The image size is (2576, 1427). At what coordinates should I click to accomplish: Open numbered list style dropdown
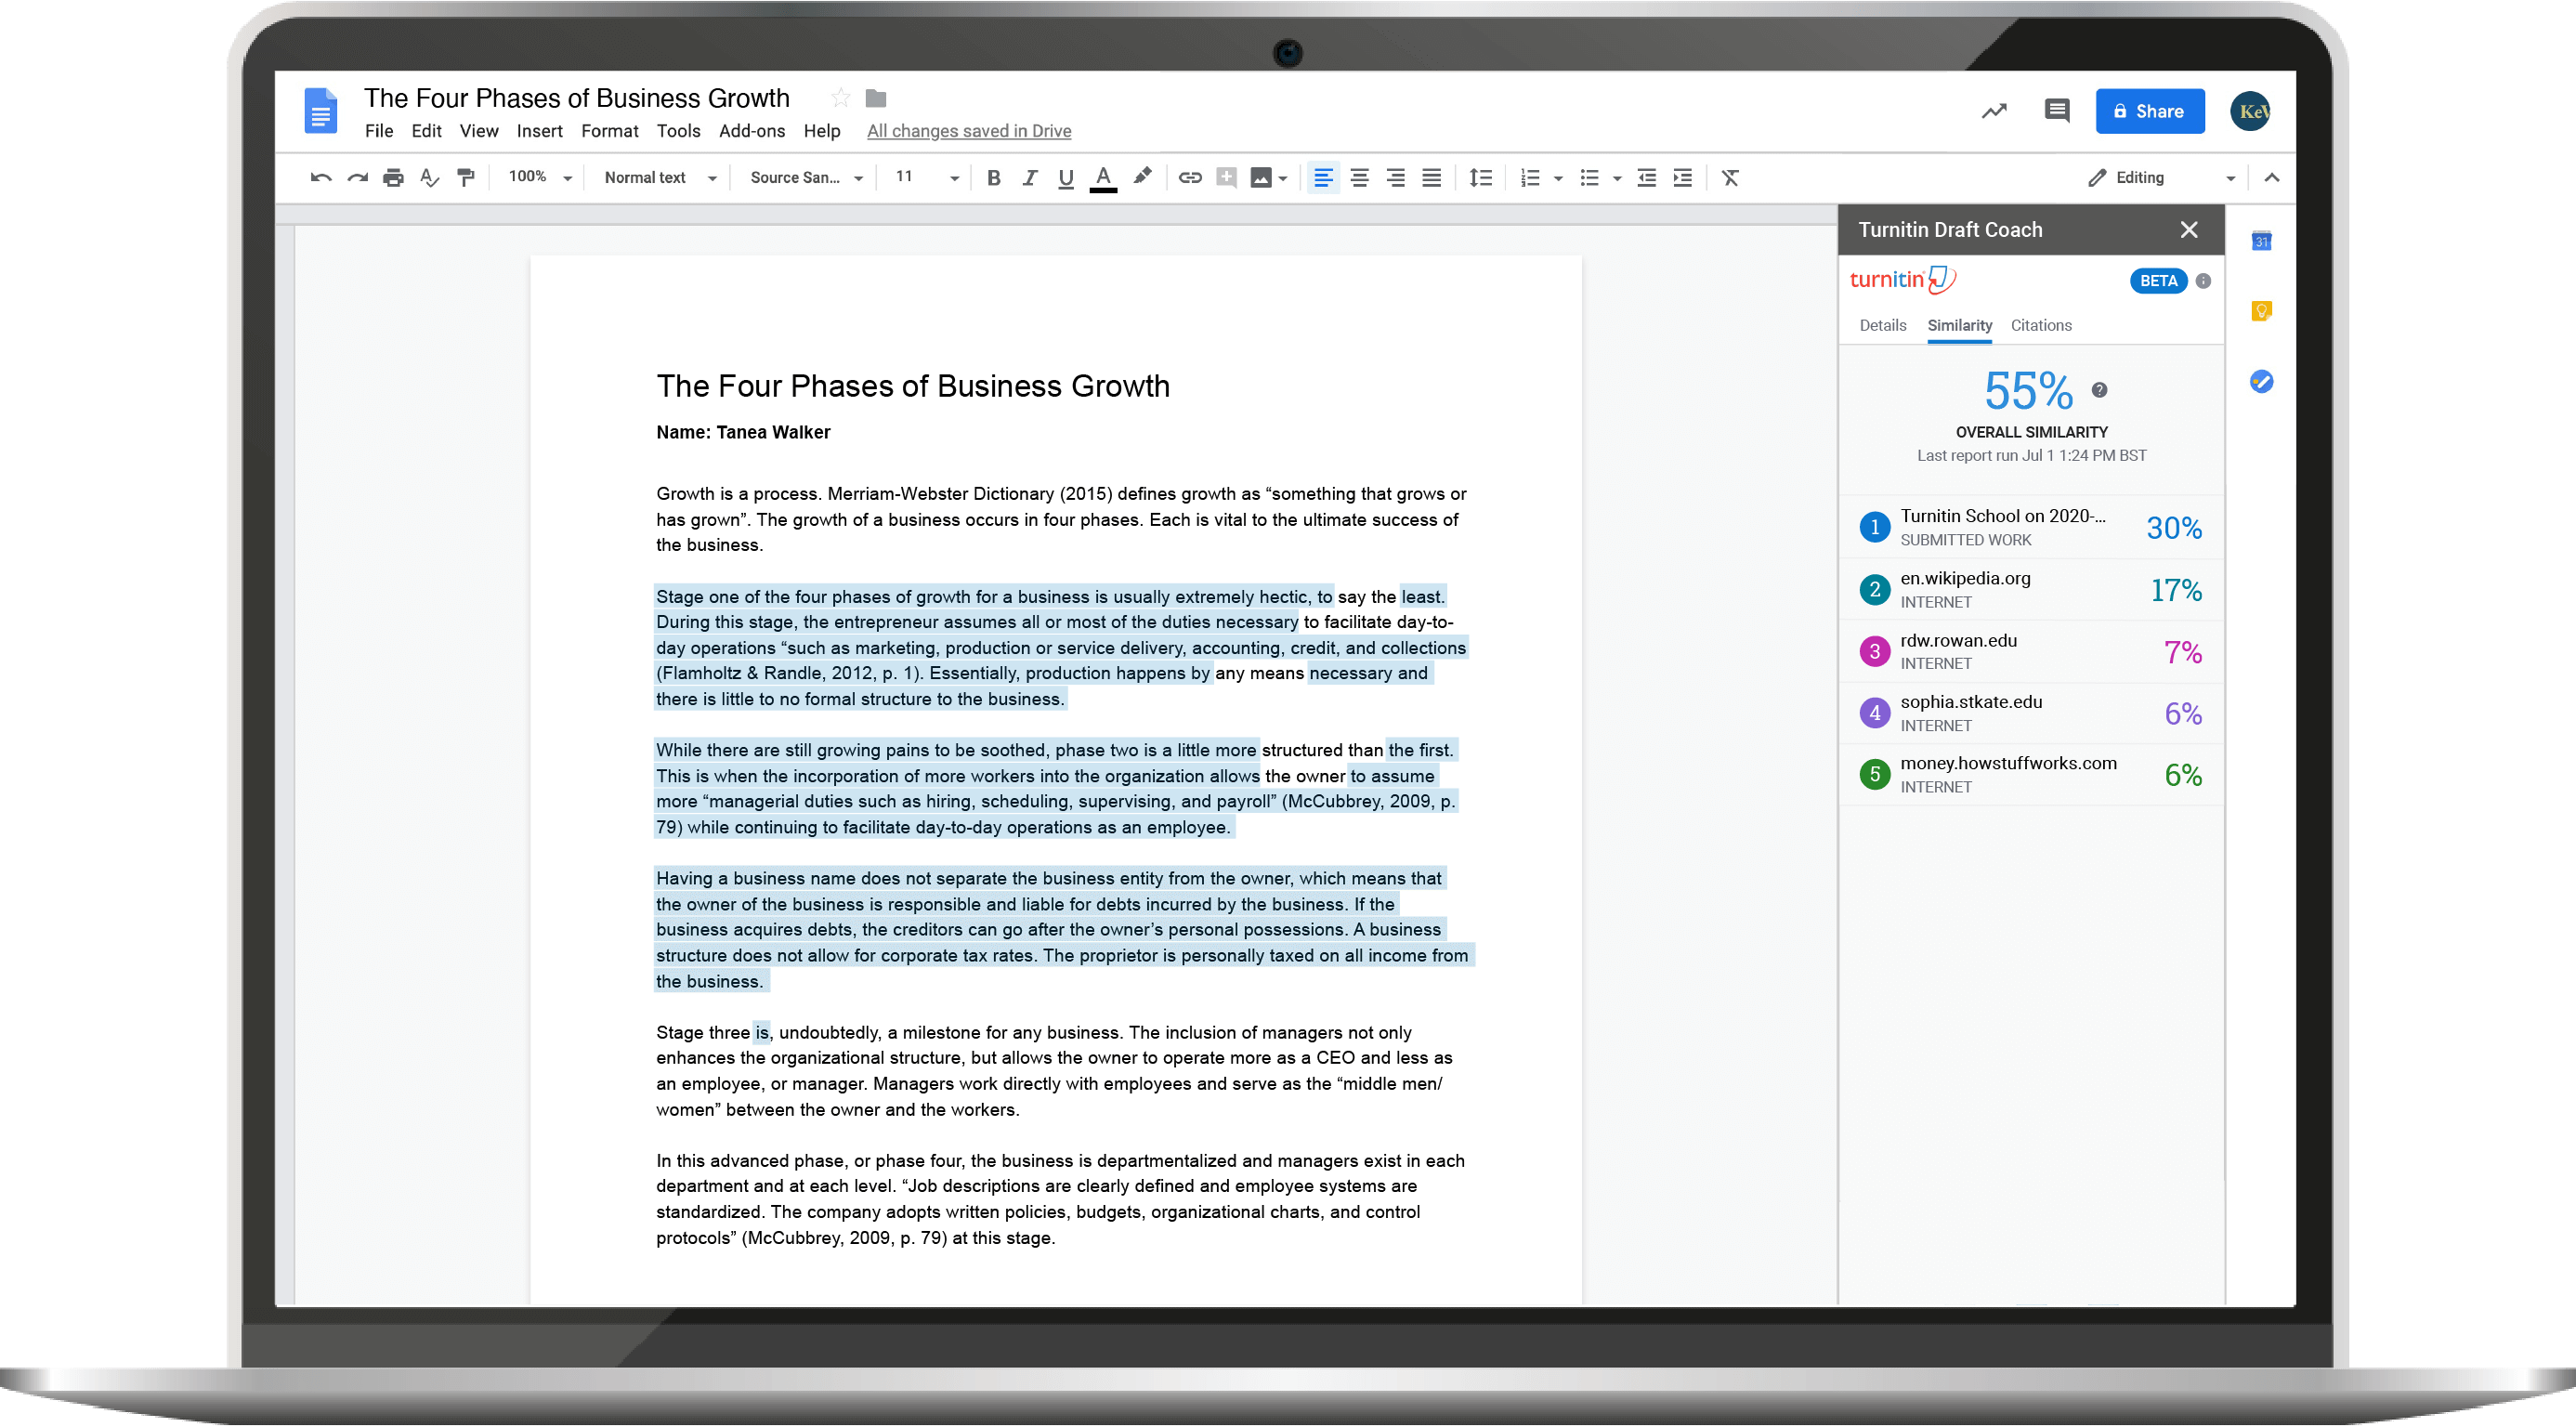1557,179
